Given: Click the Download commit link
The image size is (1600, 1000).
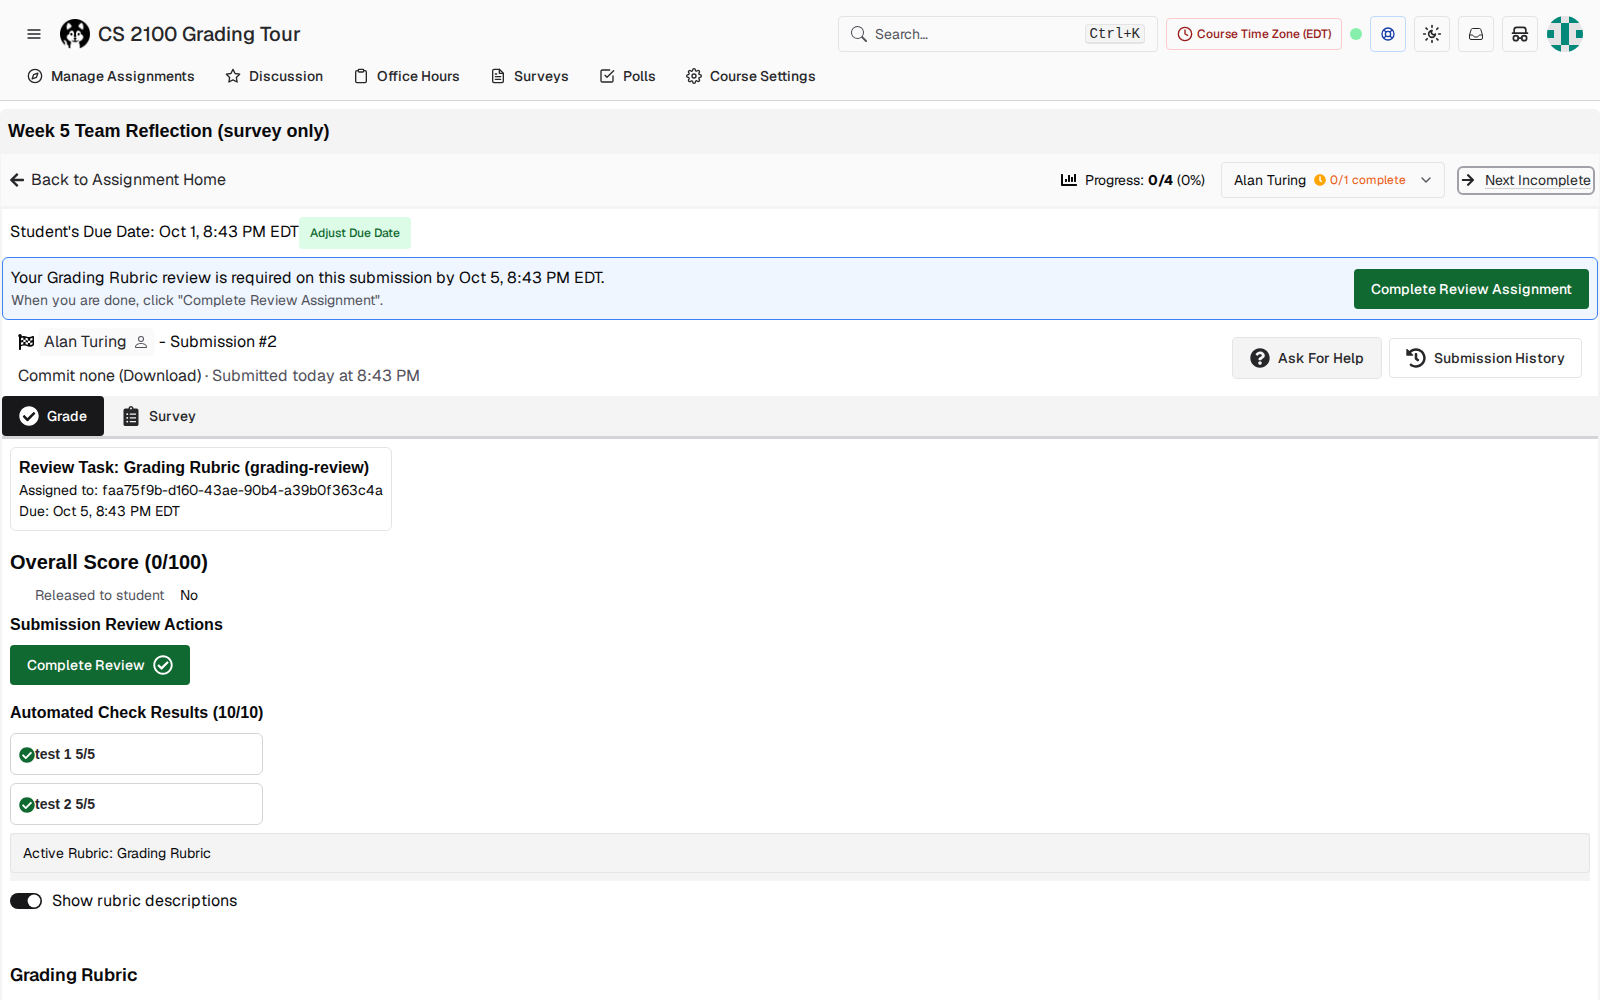Looking at the screenshot, I should [160, 376].
